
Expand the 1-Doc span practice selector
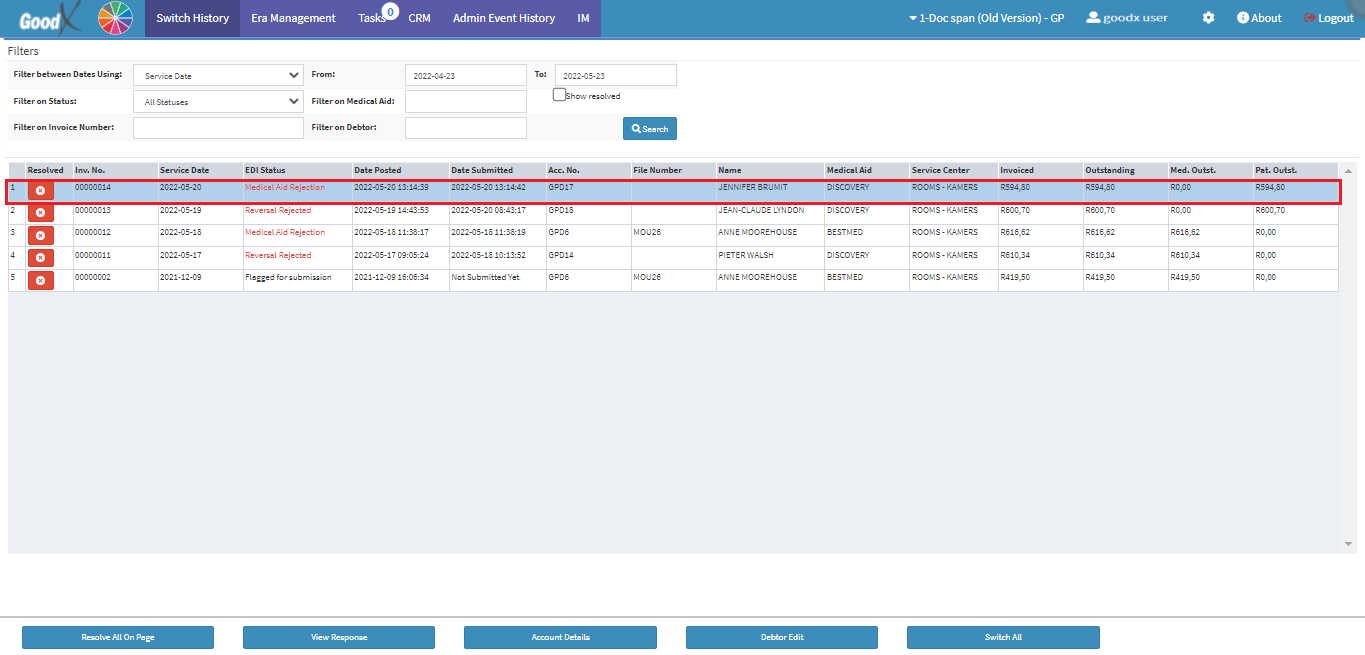[986, 18]
